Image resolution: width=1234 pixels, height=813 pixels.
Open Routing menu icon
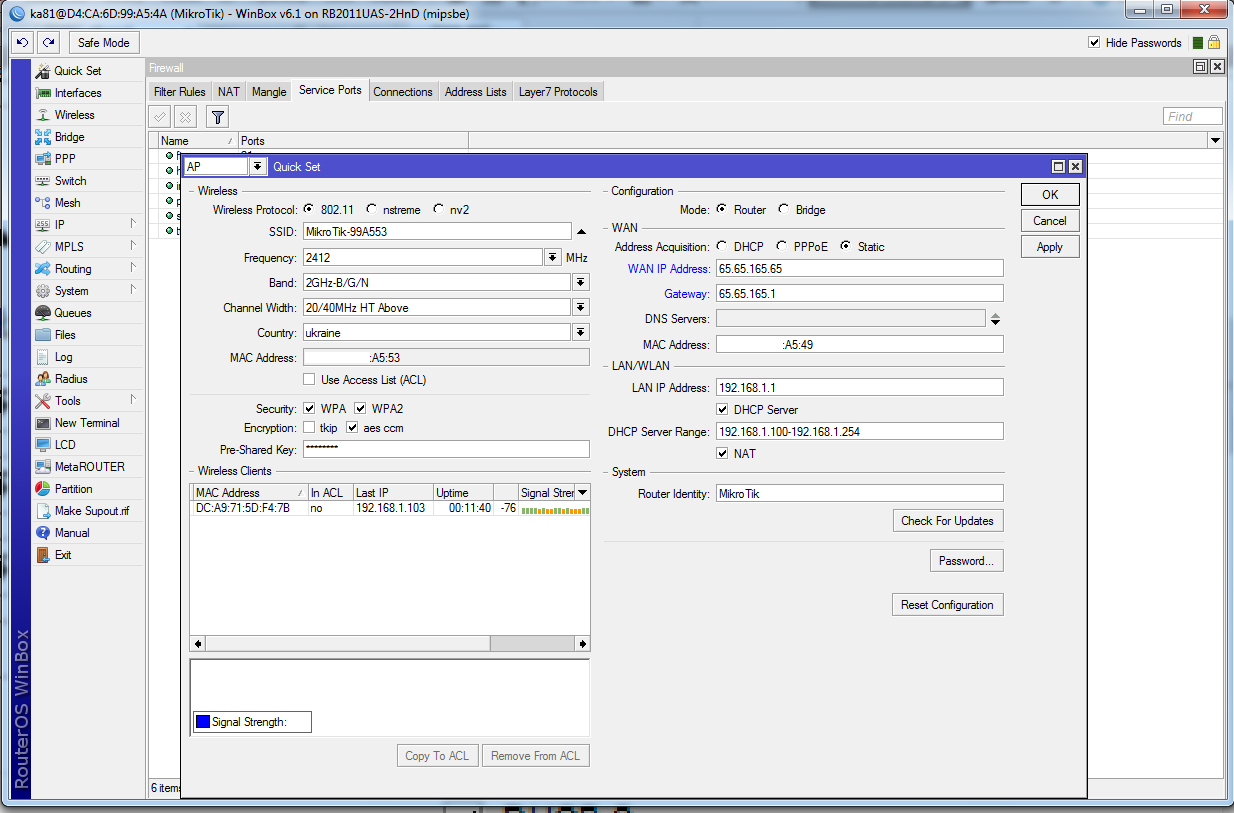tap(43, 269)
